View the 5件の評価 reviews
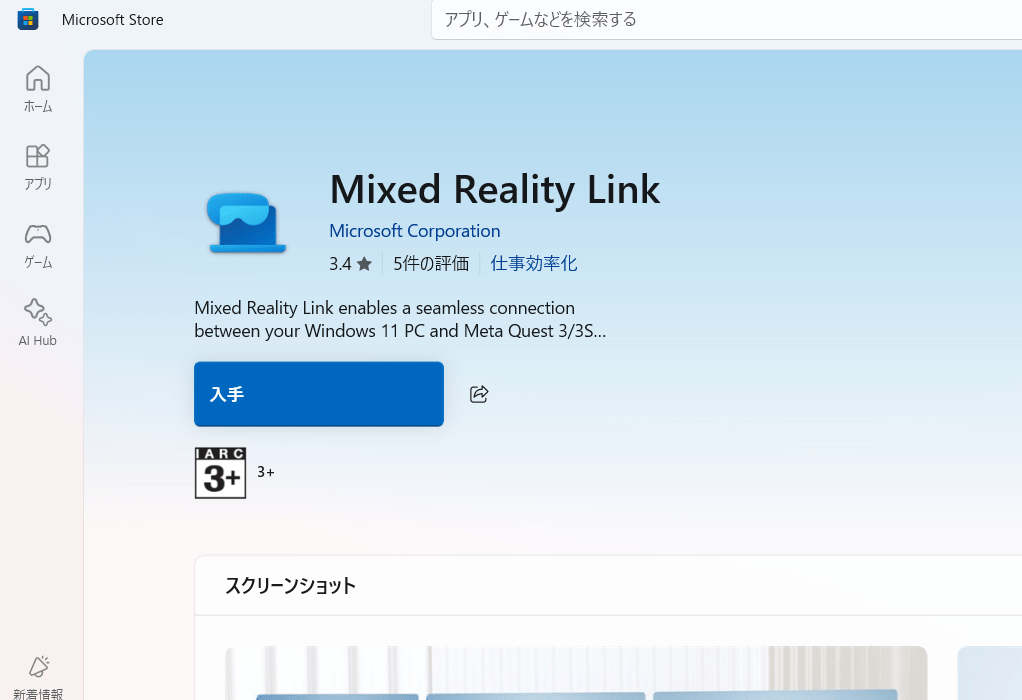Screen dimensions: 1022x700 pyautogui.click(x=430, y=263)
